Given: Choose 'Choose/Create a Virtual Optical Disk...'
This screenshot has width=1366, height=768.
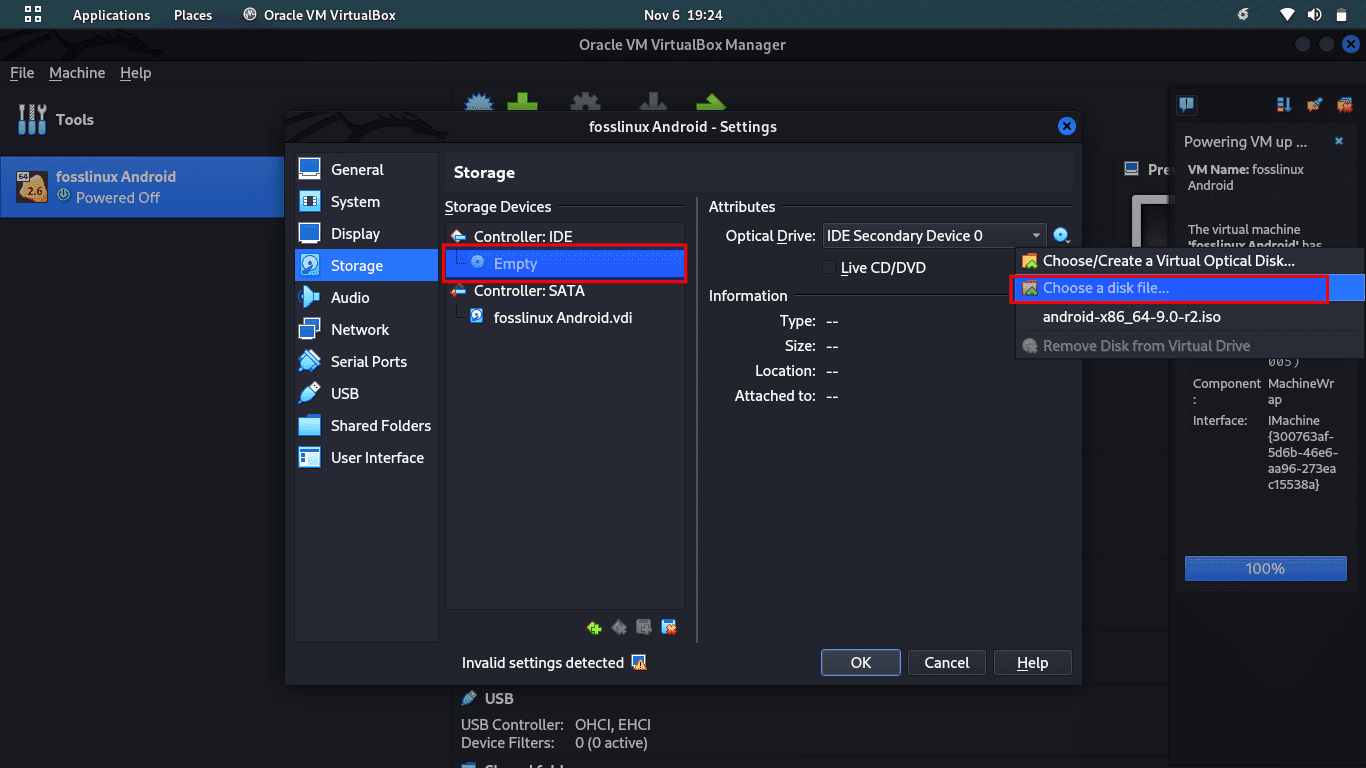Looking at the screenshot, I should point(1190,260).
